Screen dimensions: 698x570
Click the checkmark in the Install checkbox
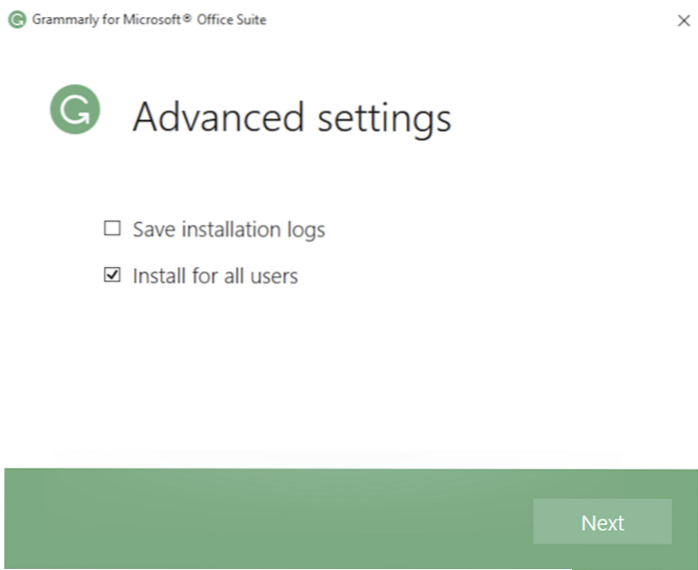pos(112,275)
